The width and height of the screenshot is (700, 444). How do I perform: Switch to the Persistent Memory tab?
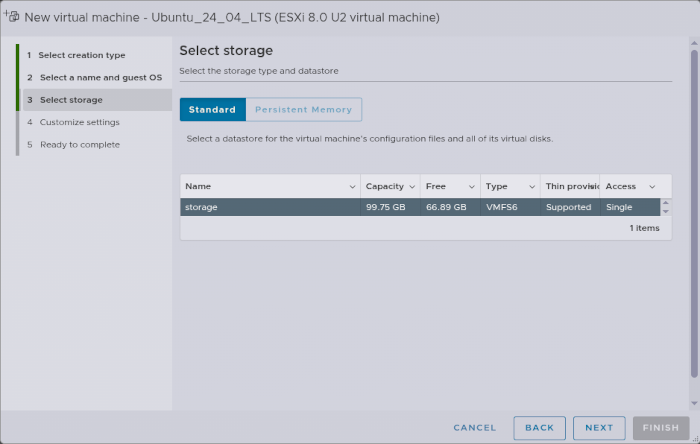[304, 110]
